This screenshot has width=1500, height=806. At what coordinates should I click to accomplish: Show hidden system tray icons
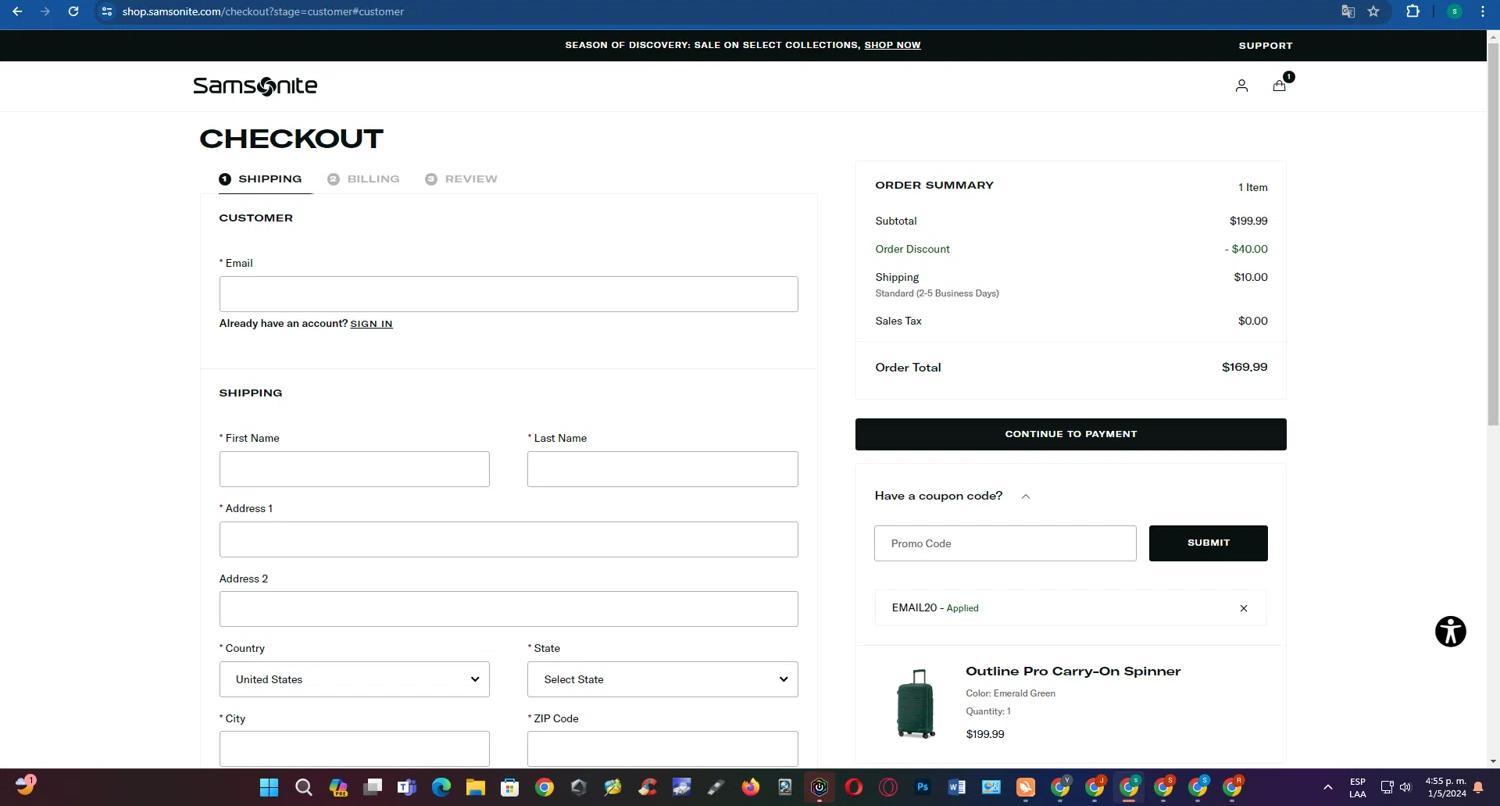(1328, 787)
